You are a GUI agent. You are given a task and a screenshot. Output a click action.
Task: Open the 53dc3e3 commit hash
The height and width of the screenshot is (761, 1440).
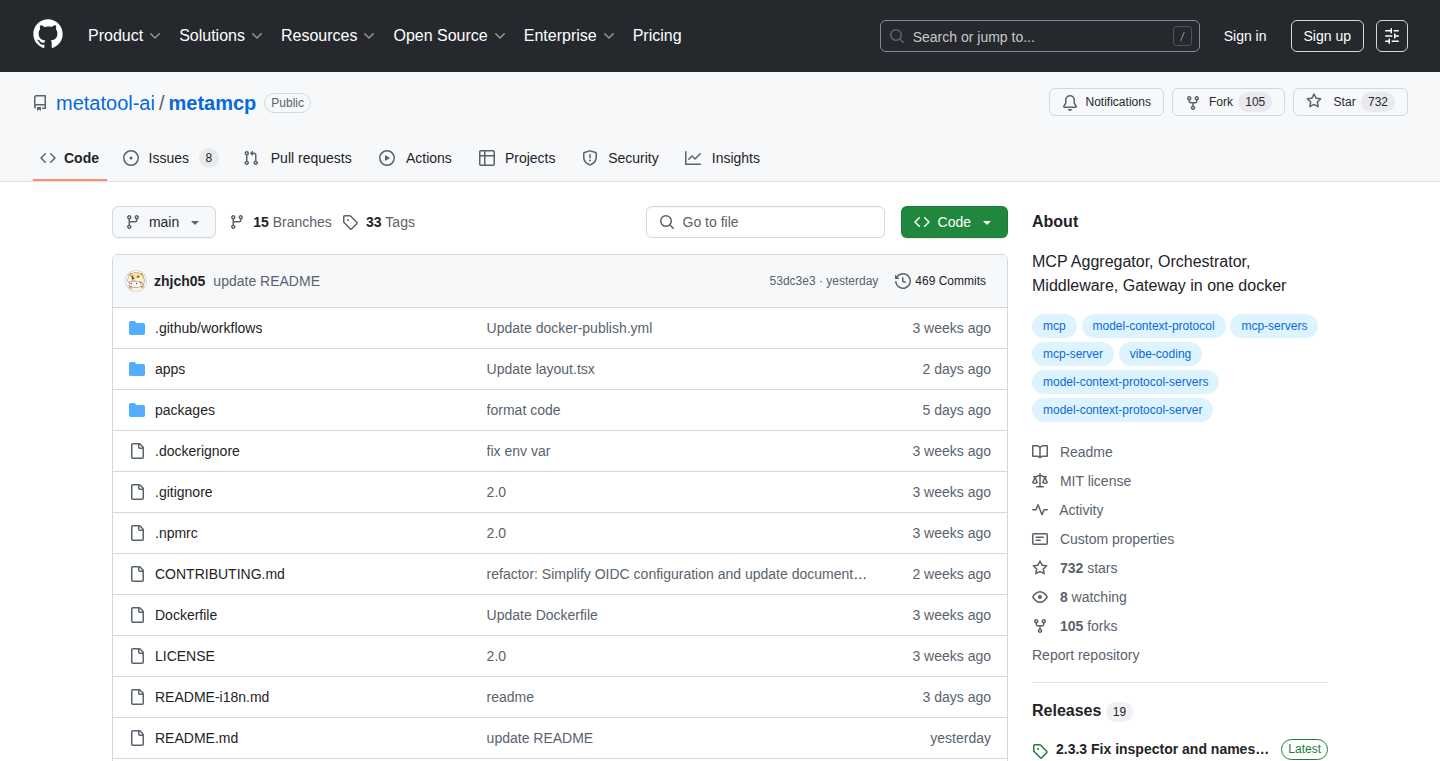tap(792, 281)
